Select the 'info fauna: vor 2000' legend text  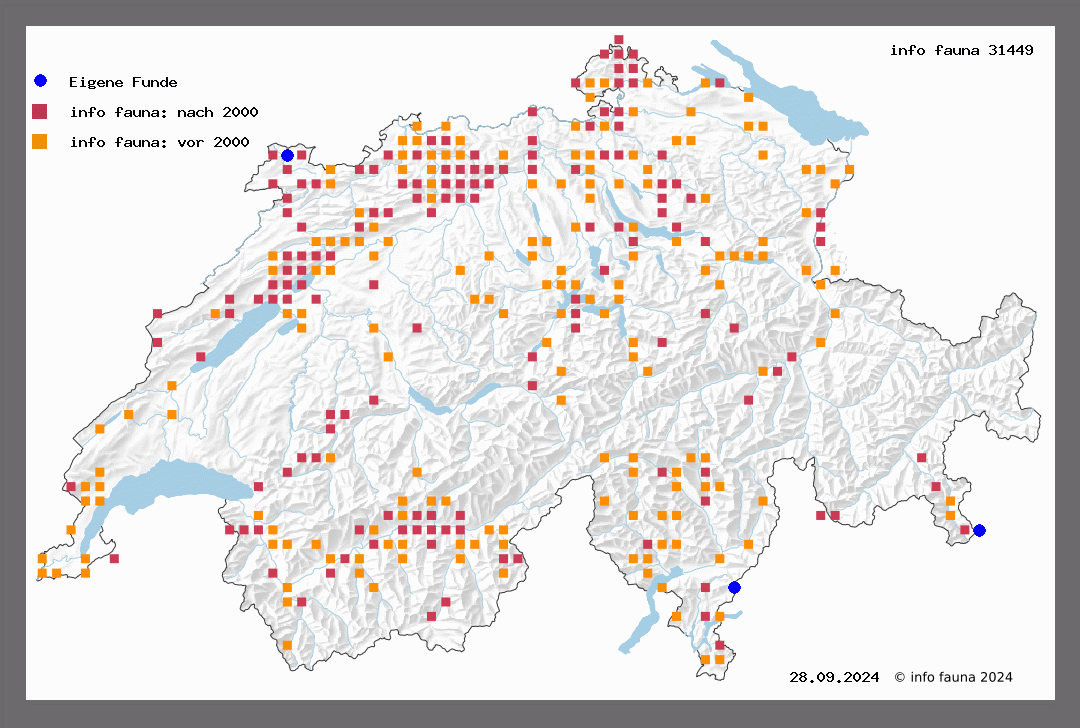coord(159,142)
